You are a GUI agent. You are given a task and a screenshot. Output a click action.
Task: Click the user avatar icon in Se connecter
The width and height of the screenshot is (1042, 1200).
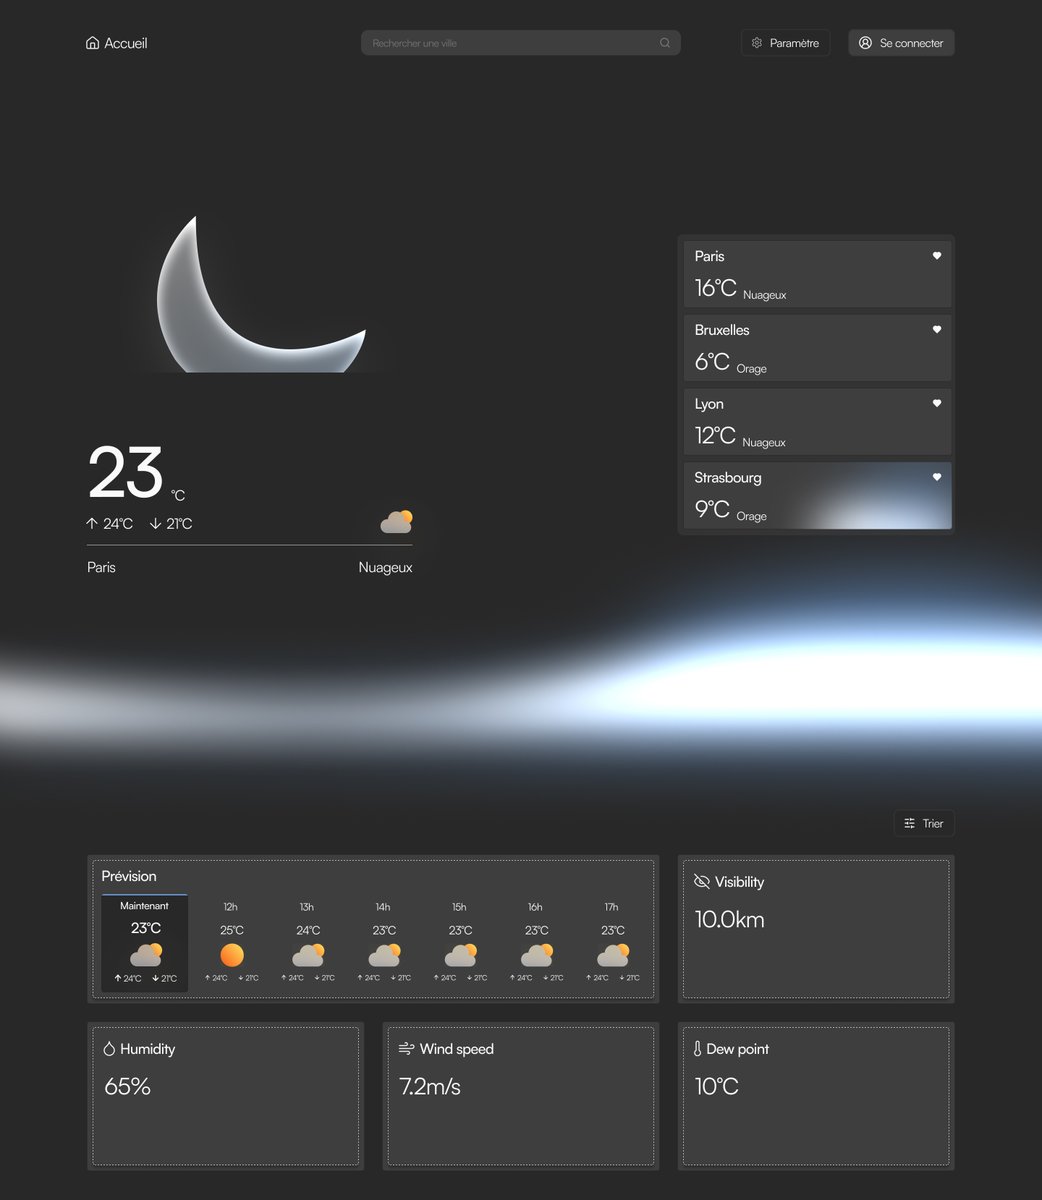866,43
